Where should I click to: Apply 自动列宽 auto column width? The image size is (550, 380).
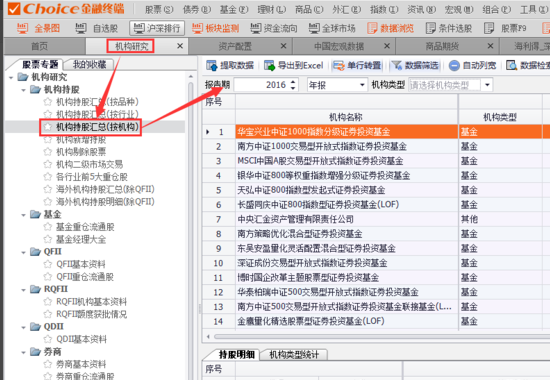pyautogui.click(x=472, y=65)
